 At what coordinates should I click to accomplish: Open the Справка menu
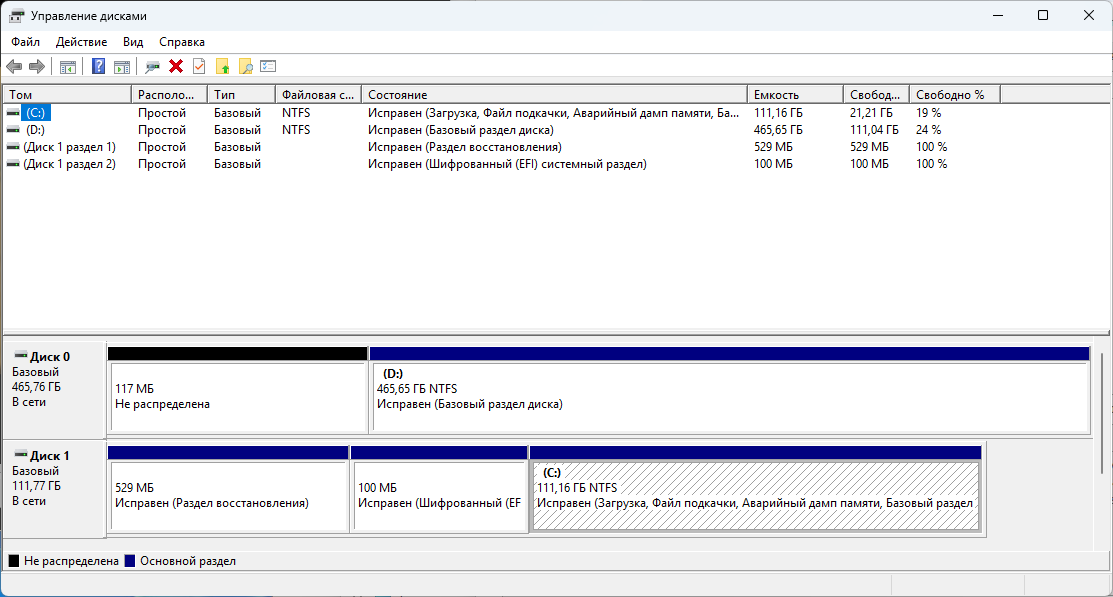point(182,42)
